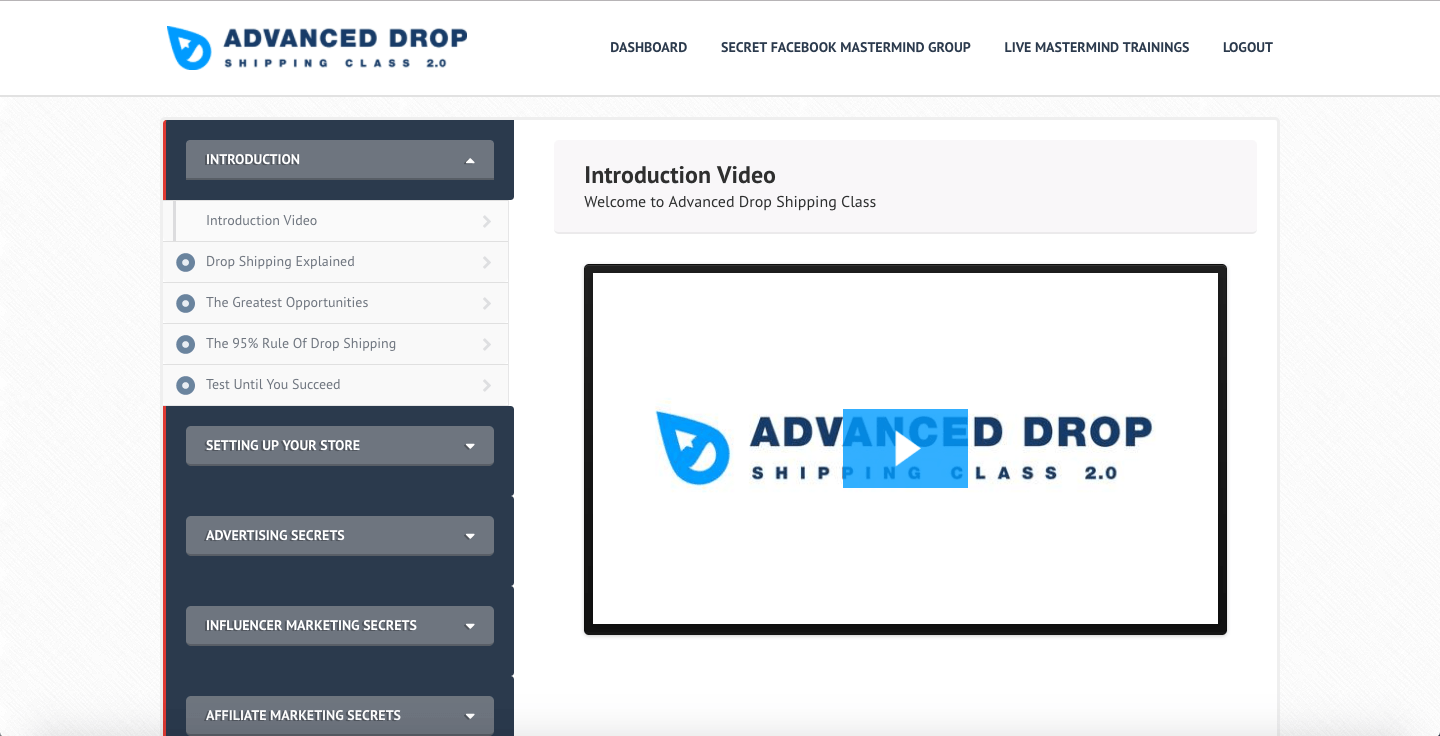Viewport: 1440px width, 736px height.
Task: Click the chevron next to Drop Shipping Explained
Action: point(487,262)
